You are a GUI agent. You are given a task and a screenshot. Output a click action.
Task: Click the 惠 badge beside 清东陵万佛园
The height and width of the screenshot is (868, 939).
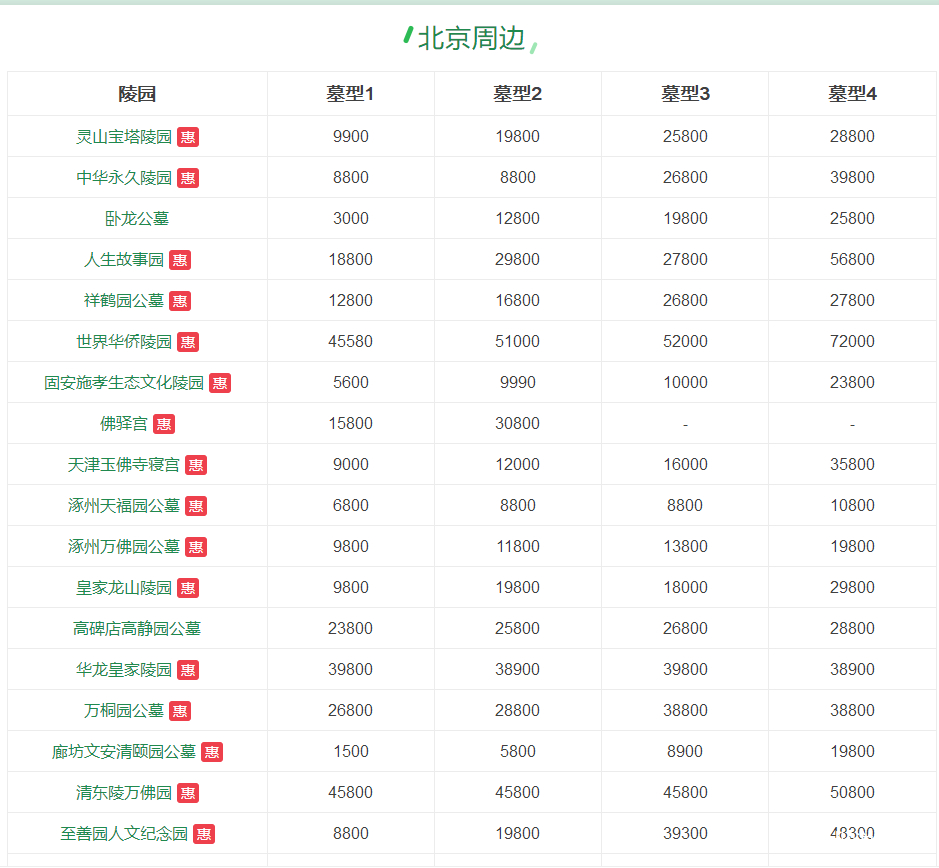pyautogui.click(x=188, y=793)
